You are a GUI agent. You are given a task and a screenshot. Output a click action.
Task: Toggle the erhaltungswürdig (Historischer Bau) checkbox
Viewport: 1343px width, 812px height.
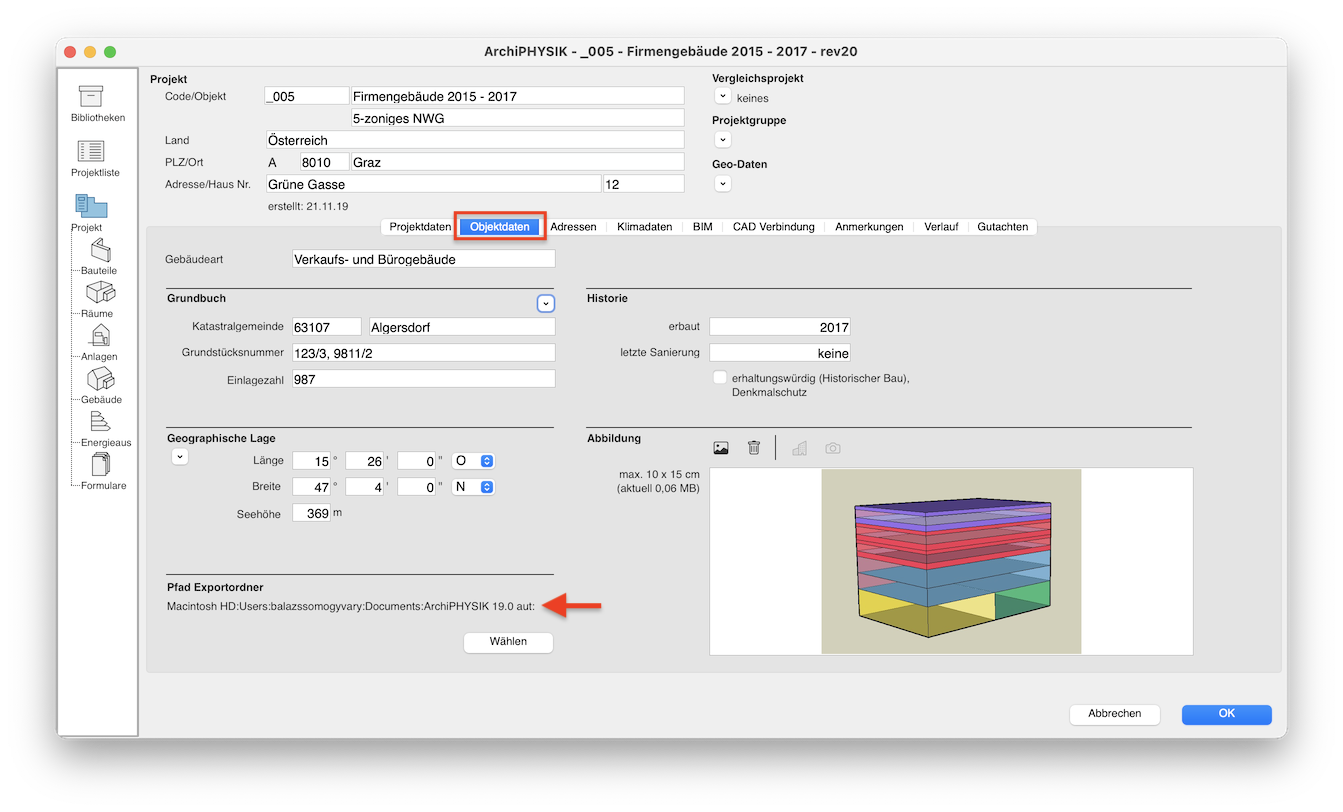pyautogui.click(x=719, y=378)
